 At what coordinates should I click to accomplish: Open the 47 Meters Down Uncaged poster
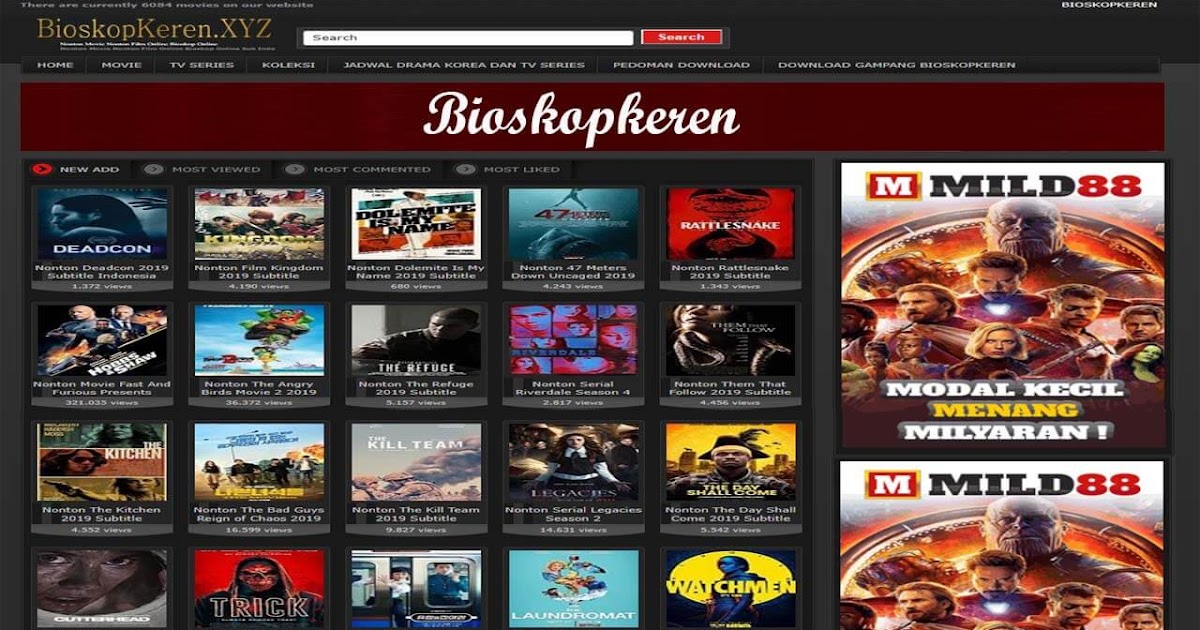pos(573,224)
